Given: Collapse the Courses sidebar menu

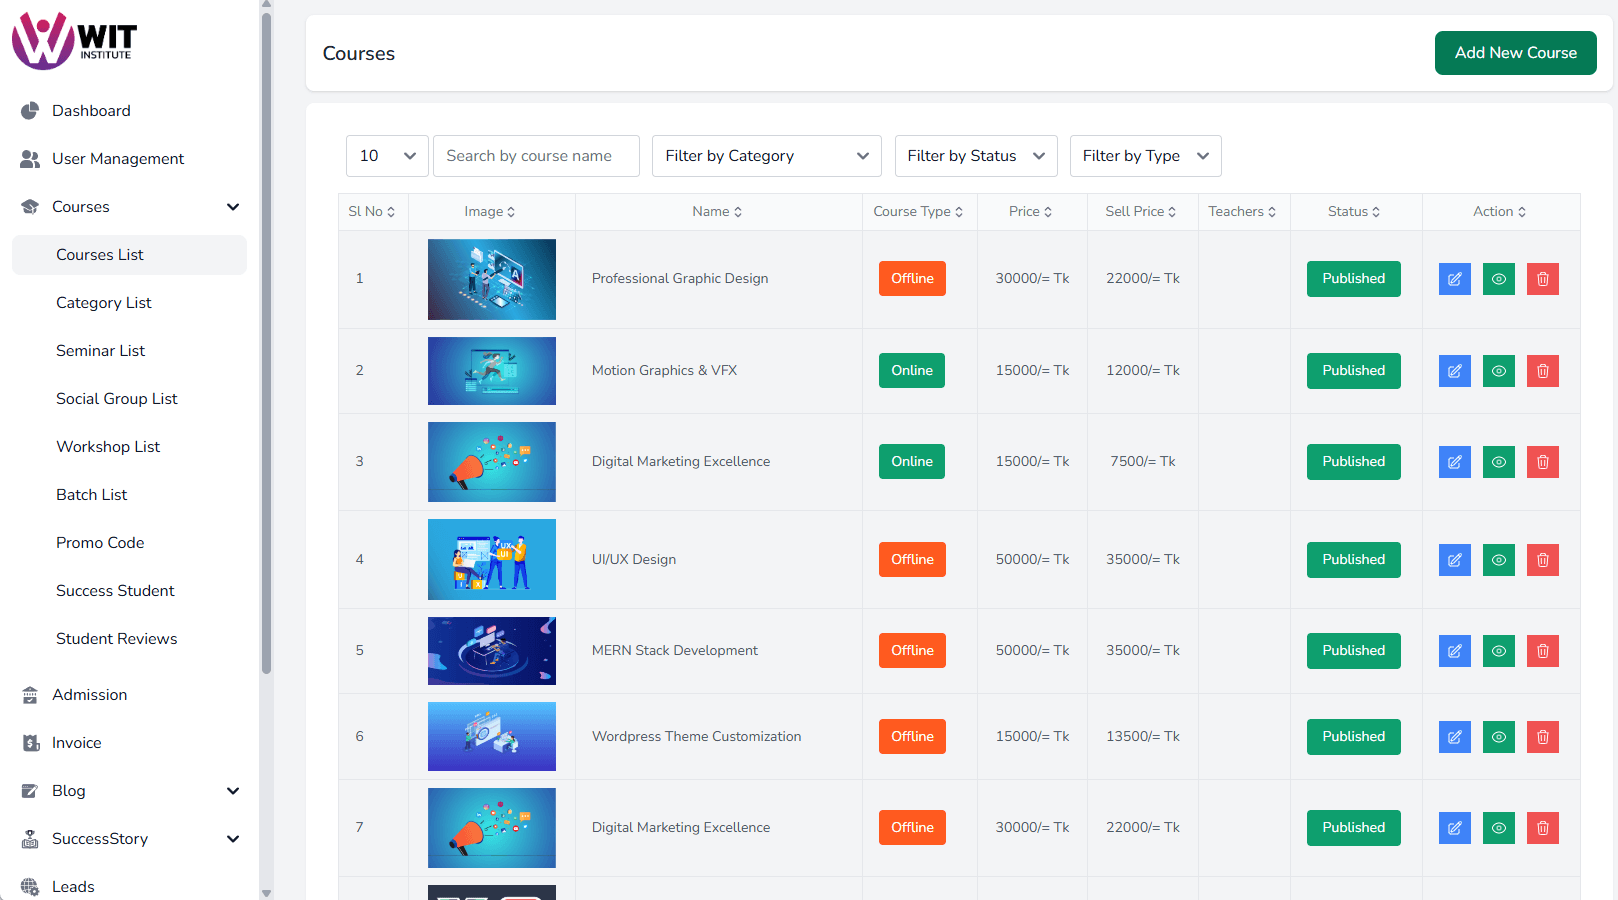Looking at the screenshot, I should [129, 207].
